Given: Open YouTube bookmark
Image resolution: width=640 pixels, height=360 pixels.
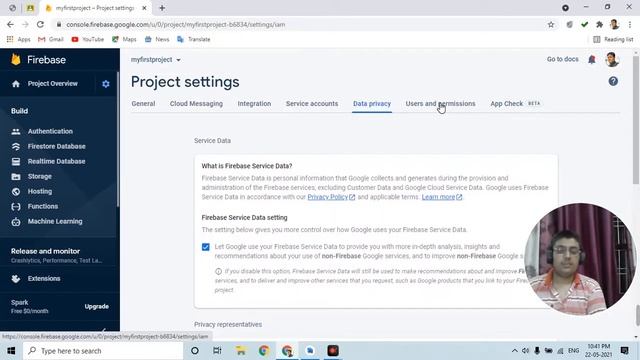Looking at the screenshot, I should (88, 39).
